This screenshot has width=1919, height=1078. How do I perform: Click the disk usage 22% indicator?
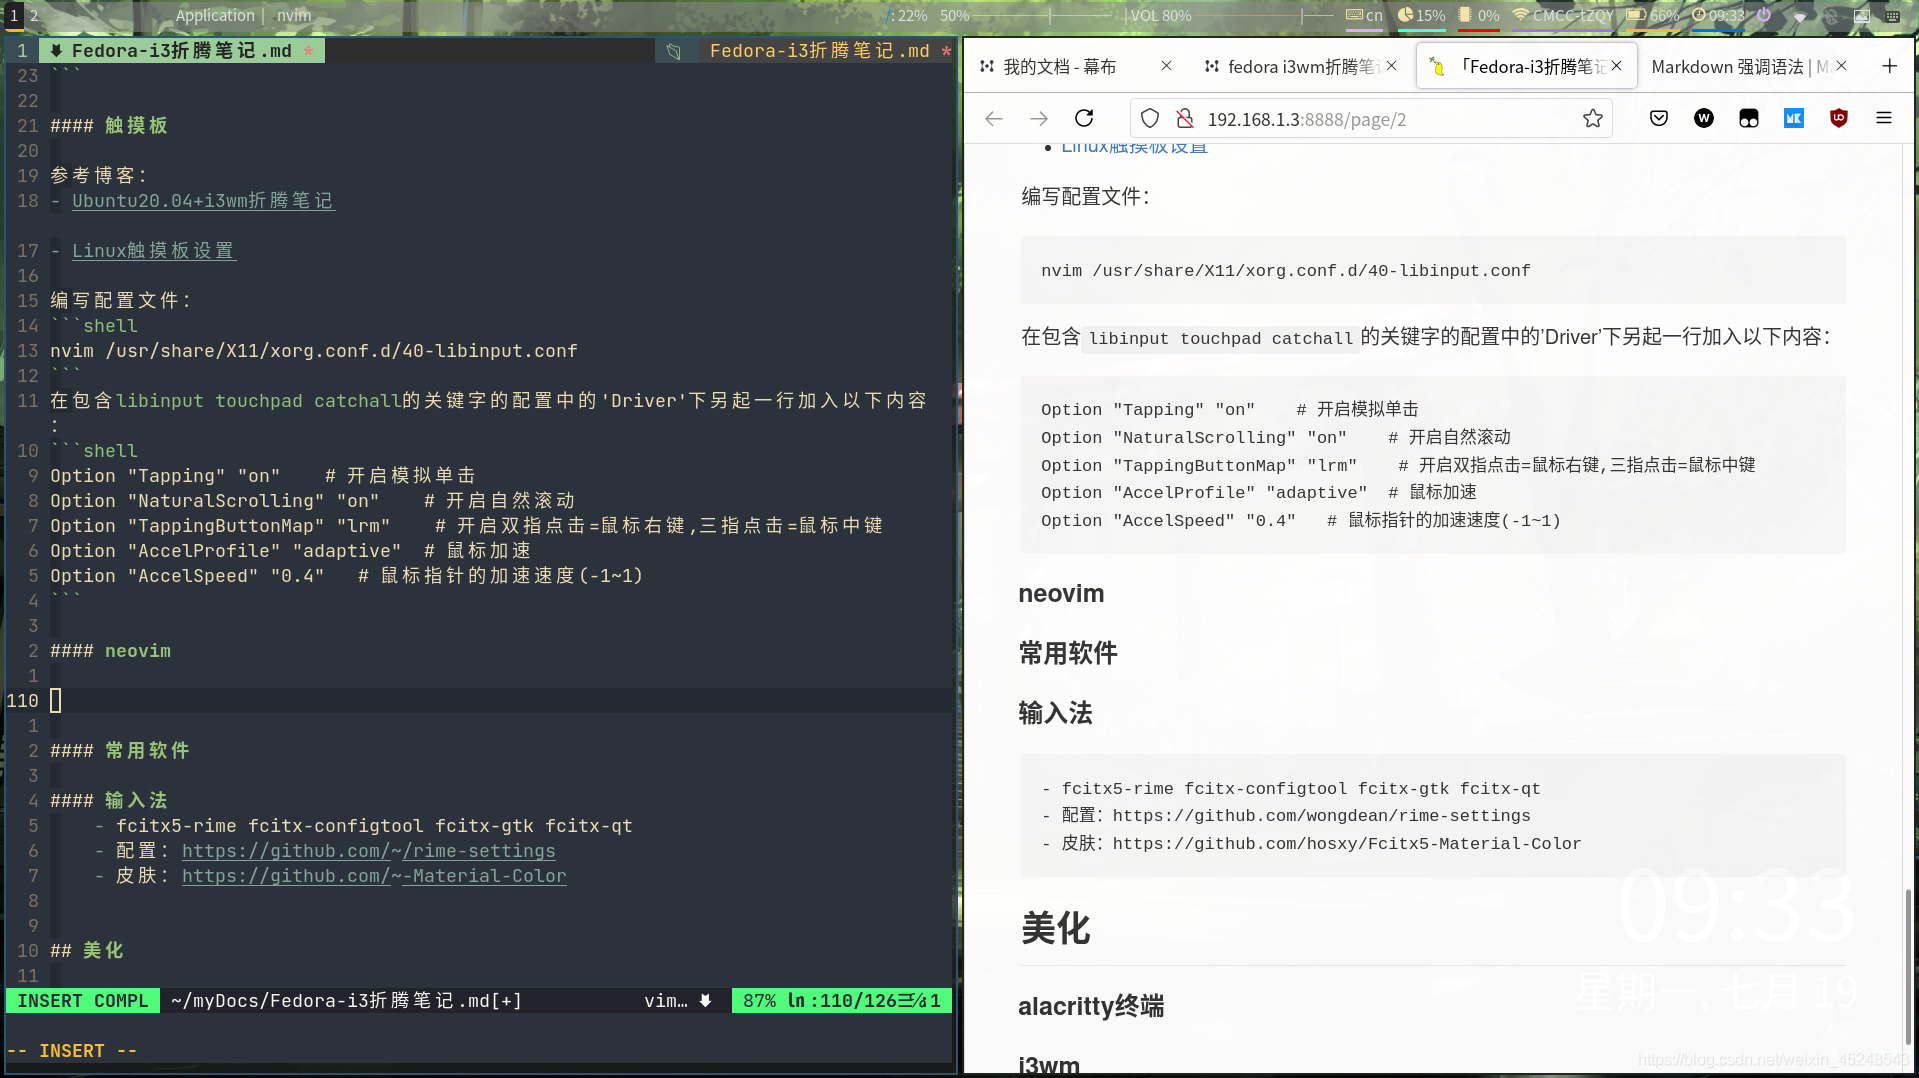[x=908, y=15]
